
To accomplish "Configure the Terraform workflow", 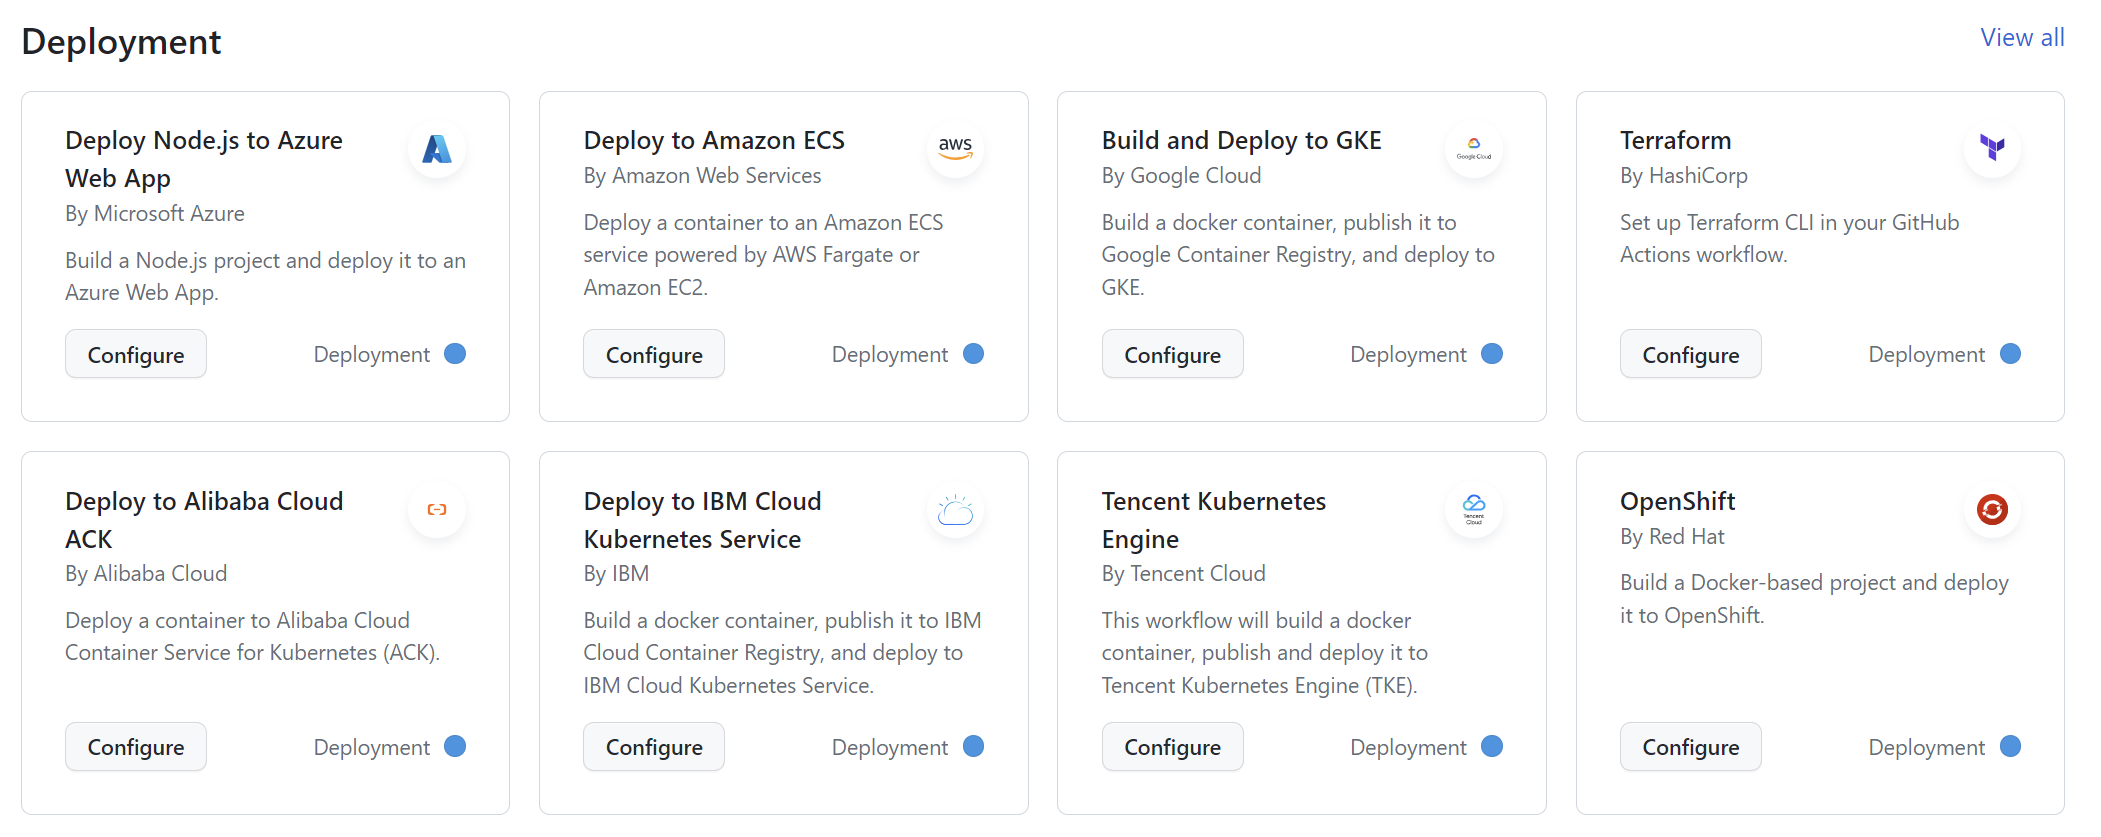I will (1690, 354).
